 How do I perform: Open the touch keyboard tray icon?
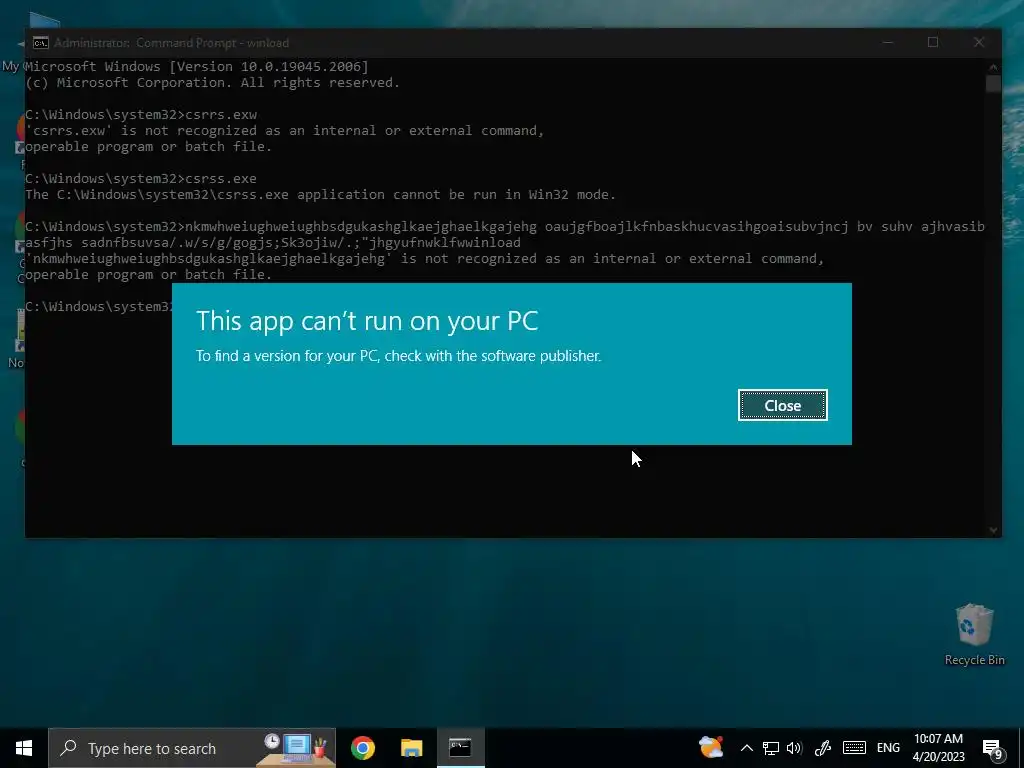(x=854, y=748)
